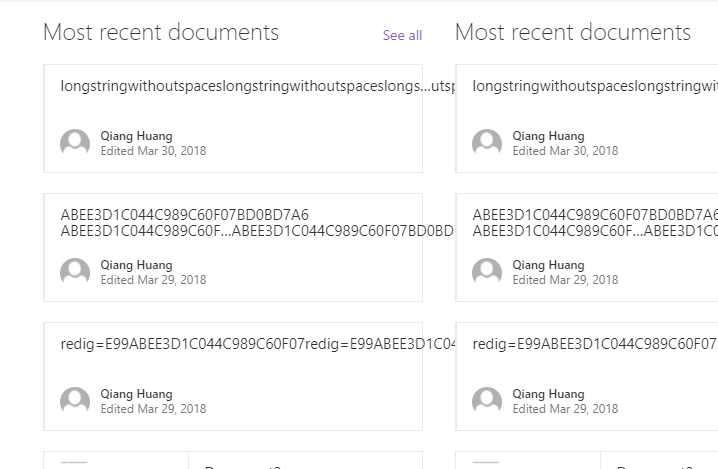Click the avatar on the left longstringwithoutspaces card

[x=75, y=143]
